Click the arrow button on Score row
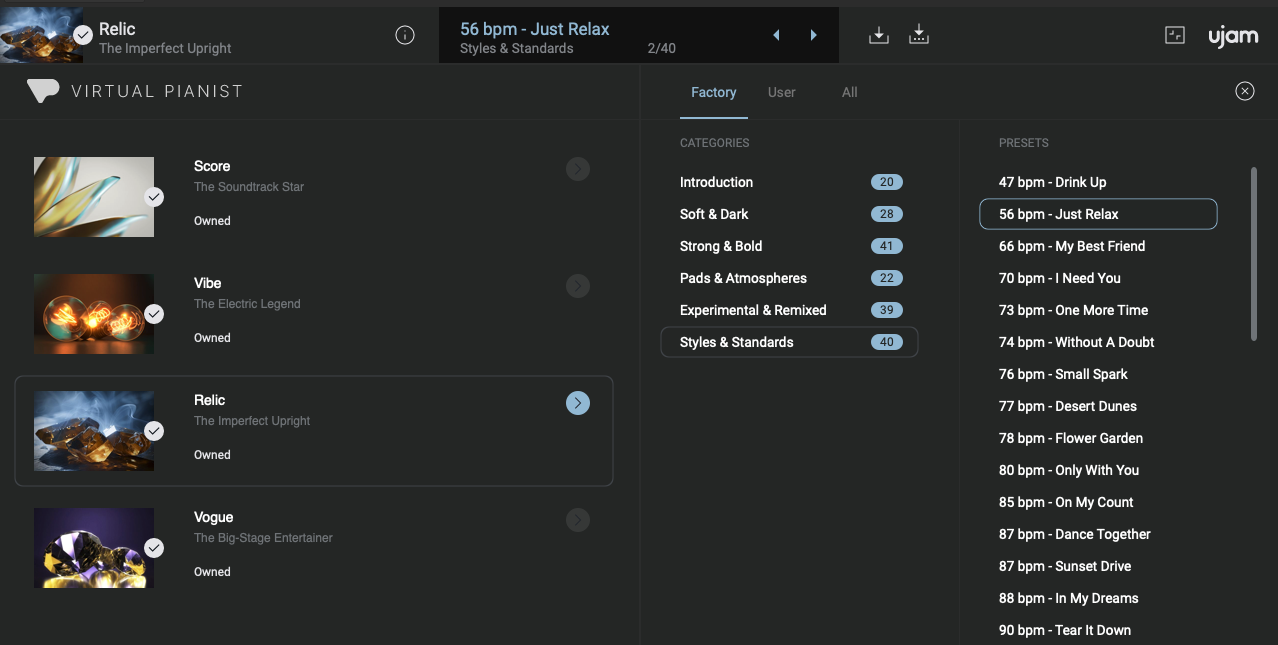1278x645 pixels. [x=578, y=169]
